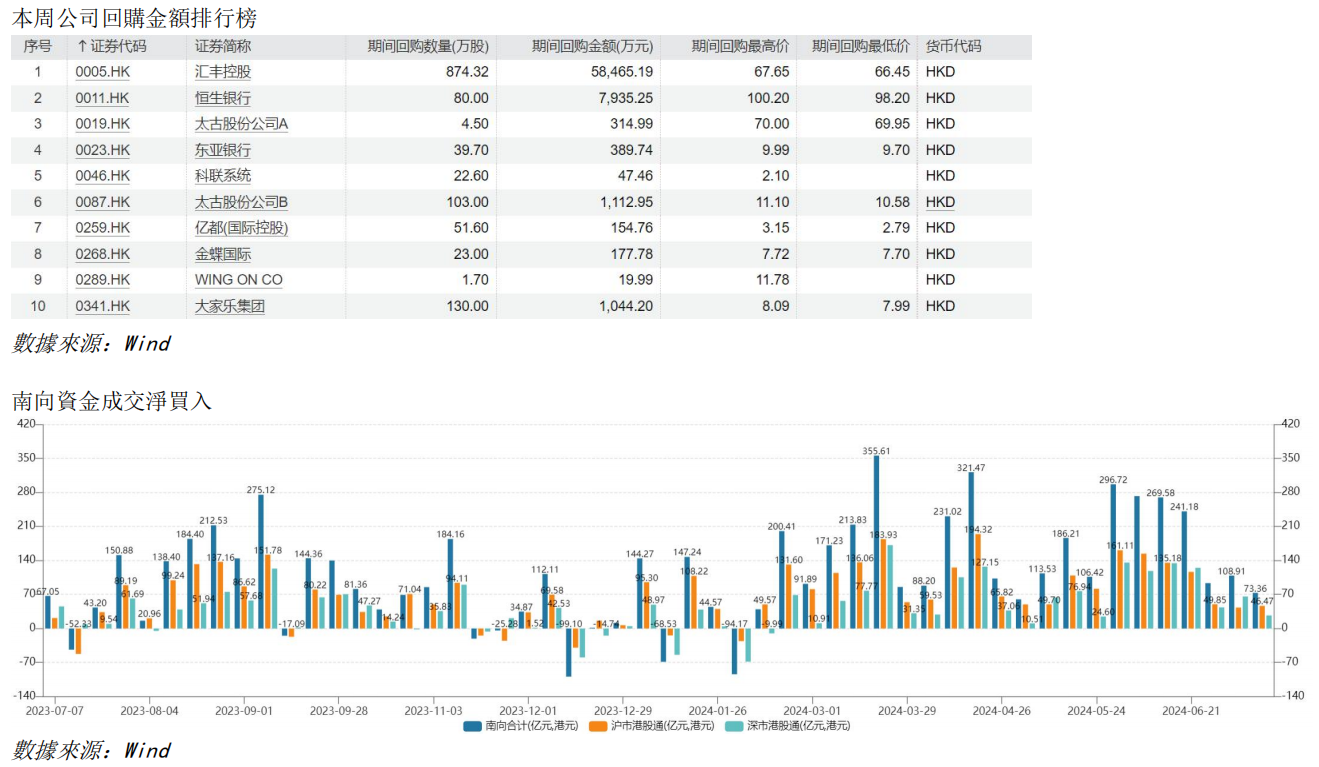
Task: Select the 58,465.19 buyback amount cell
Action: pyautogui.click(x=621, y=72)
